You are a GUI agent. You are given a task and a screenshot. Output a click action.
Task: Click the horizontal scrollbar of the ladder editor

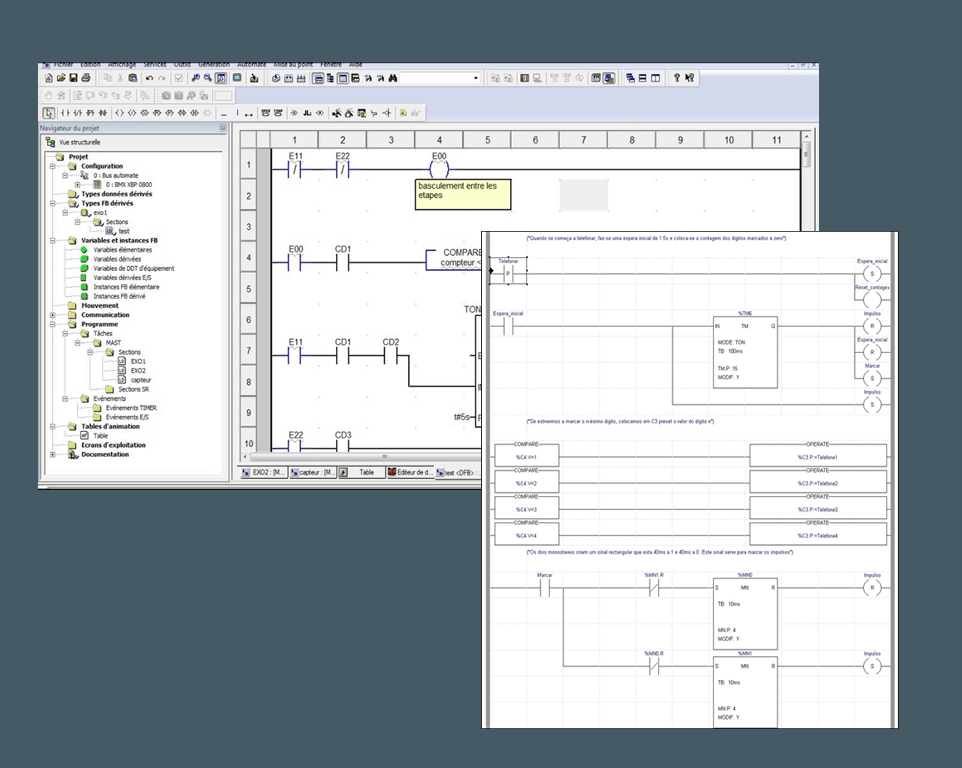click(x=366, y=457)
